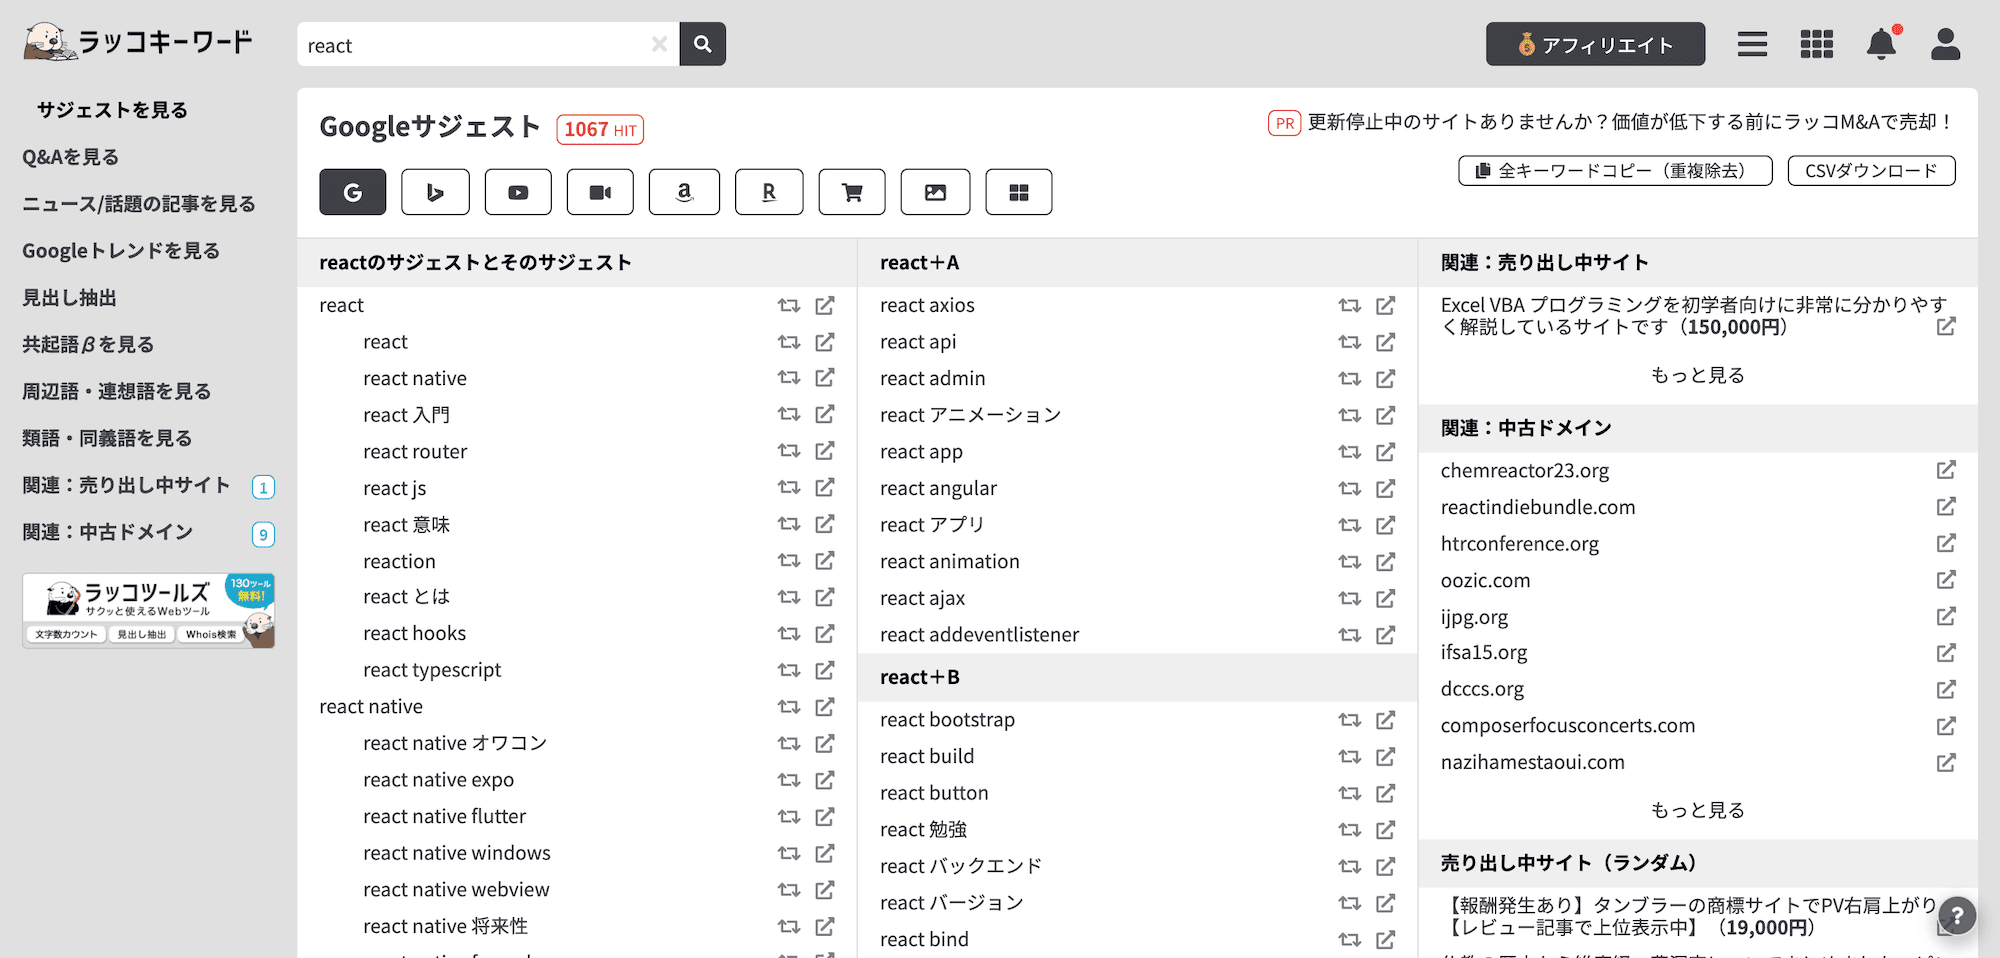Viewport: 2000px width, 958px height.
Task: Switch to Rakuten suggest source icon
Action: coord(769,192)
